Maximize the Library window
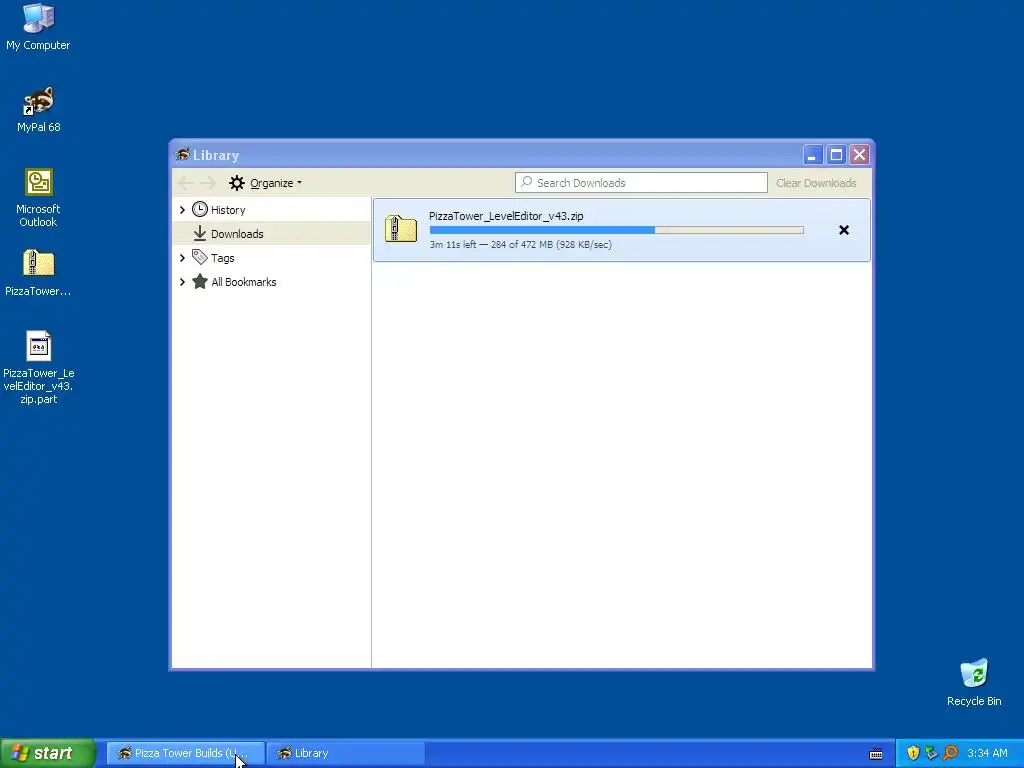This screenshot has width=1024, height=768. pos(836,155)
